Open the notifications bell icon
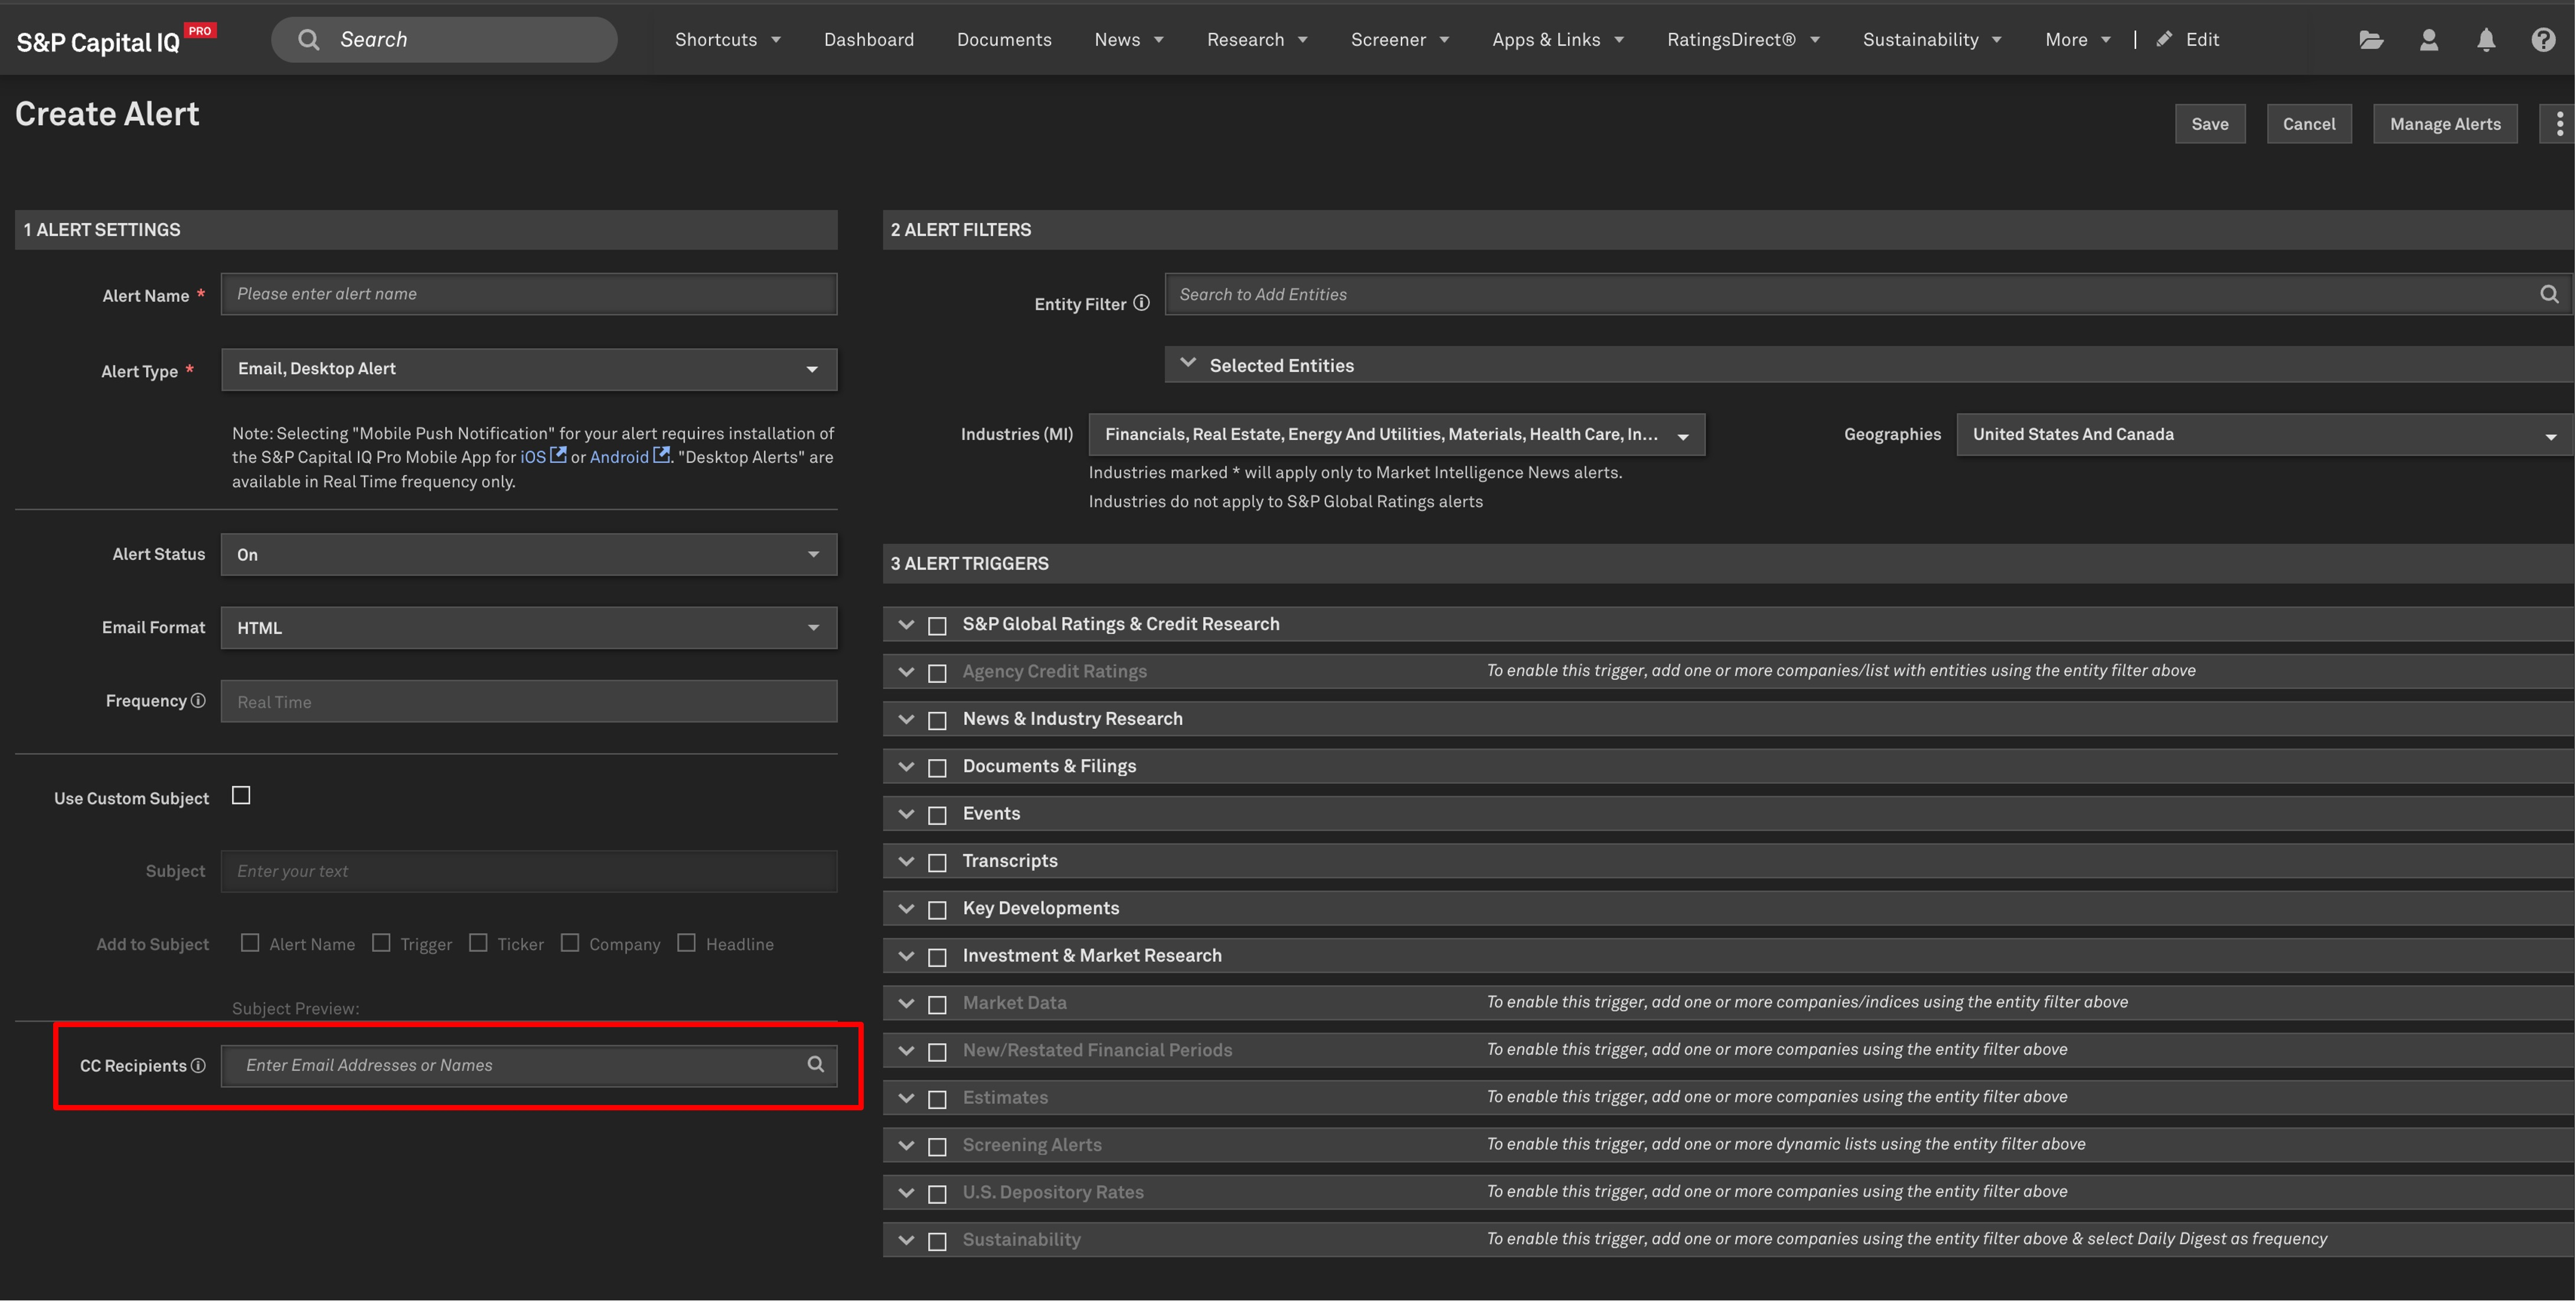Image resolution: width=2576 pixels, height=1301 pixels. coord(2486,40)
